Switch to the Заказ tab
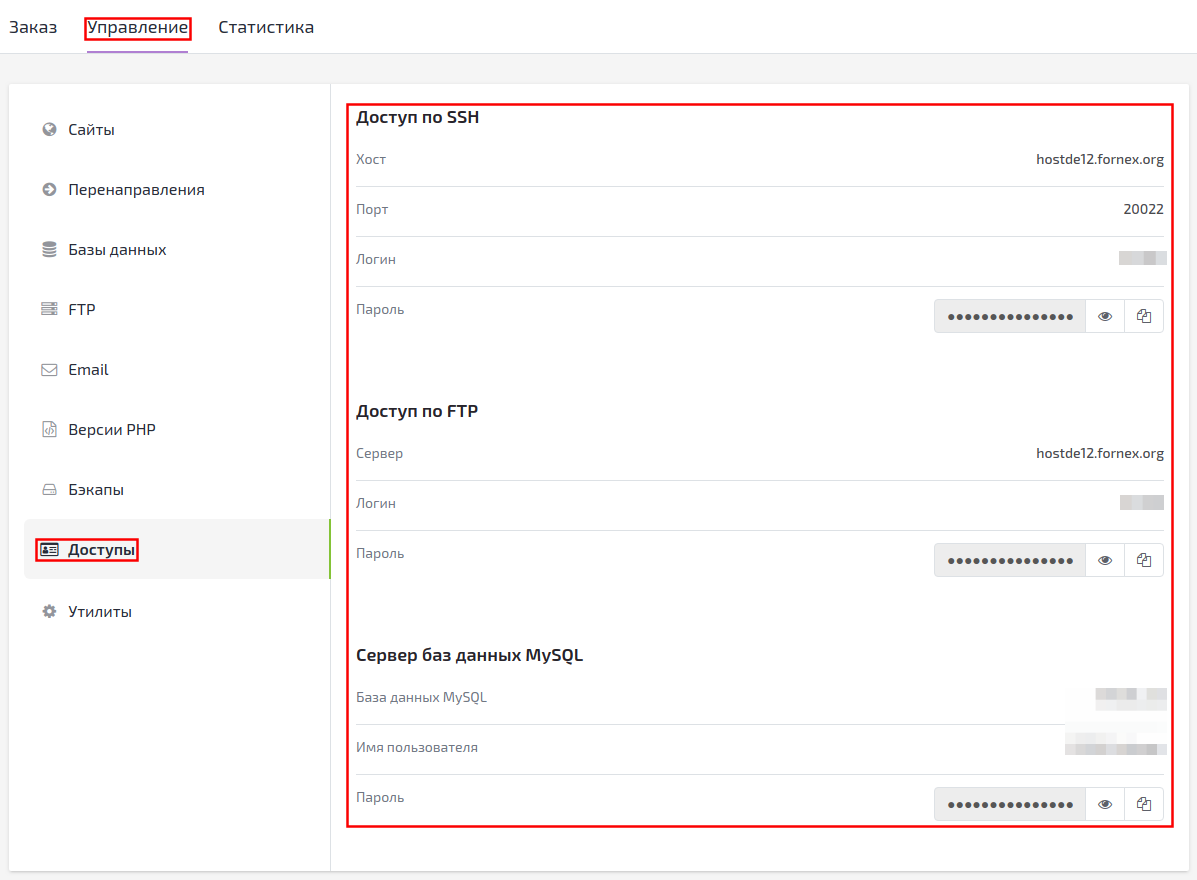Screen dimensions: 1197x880 coord(33,27)
